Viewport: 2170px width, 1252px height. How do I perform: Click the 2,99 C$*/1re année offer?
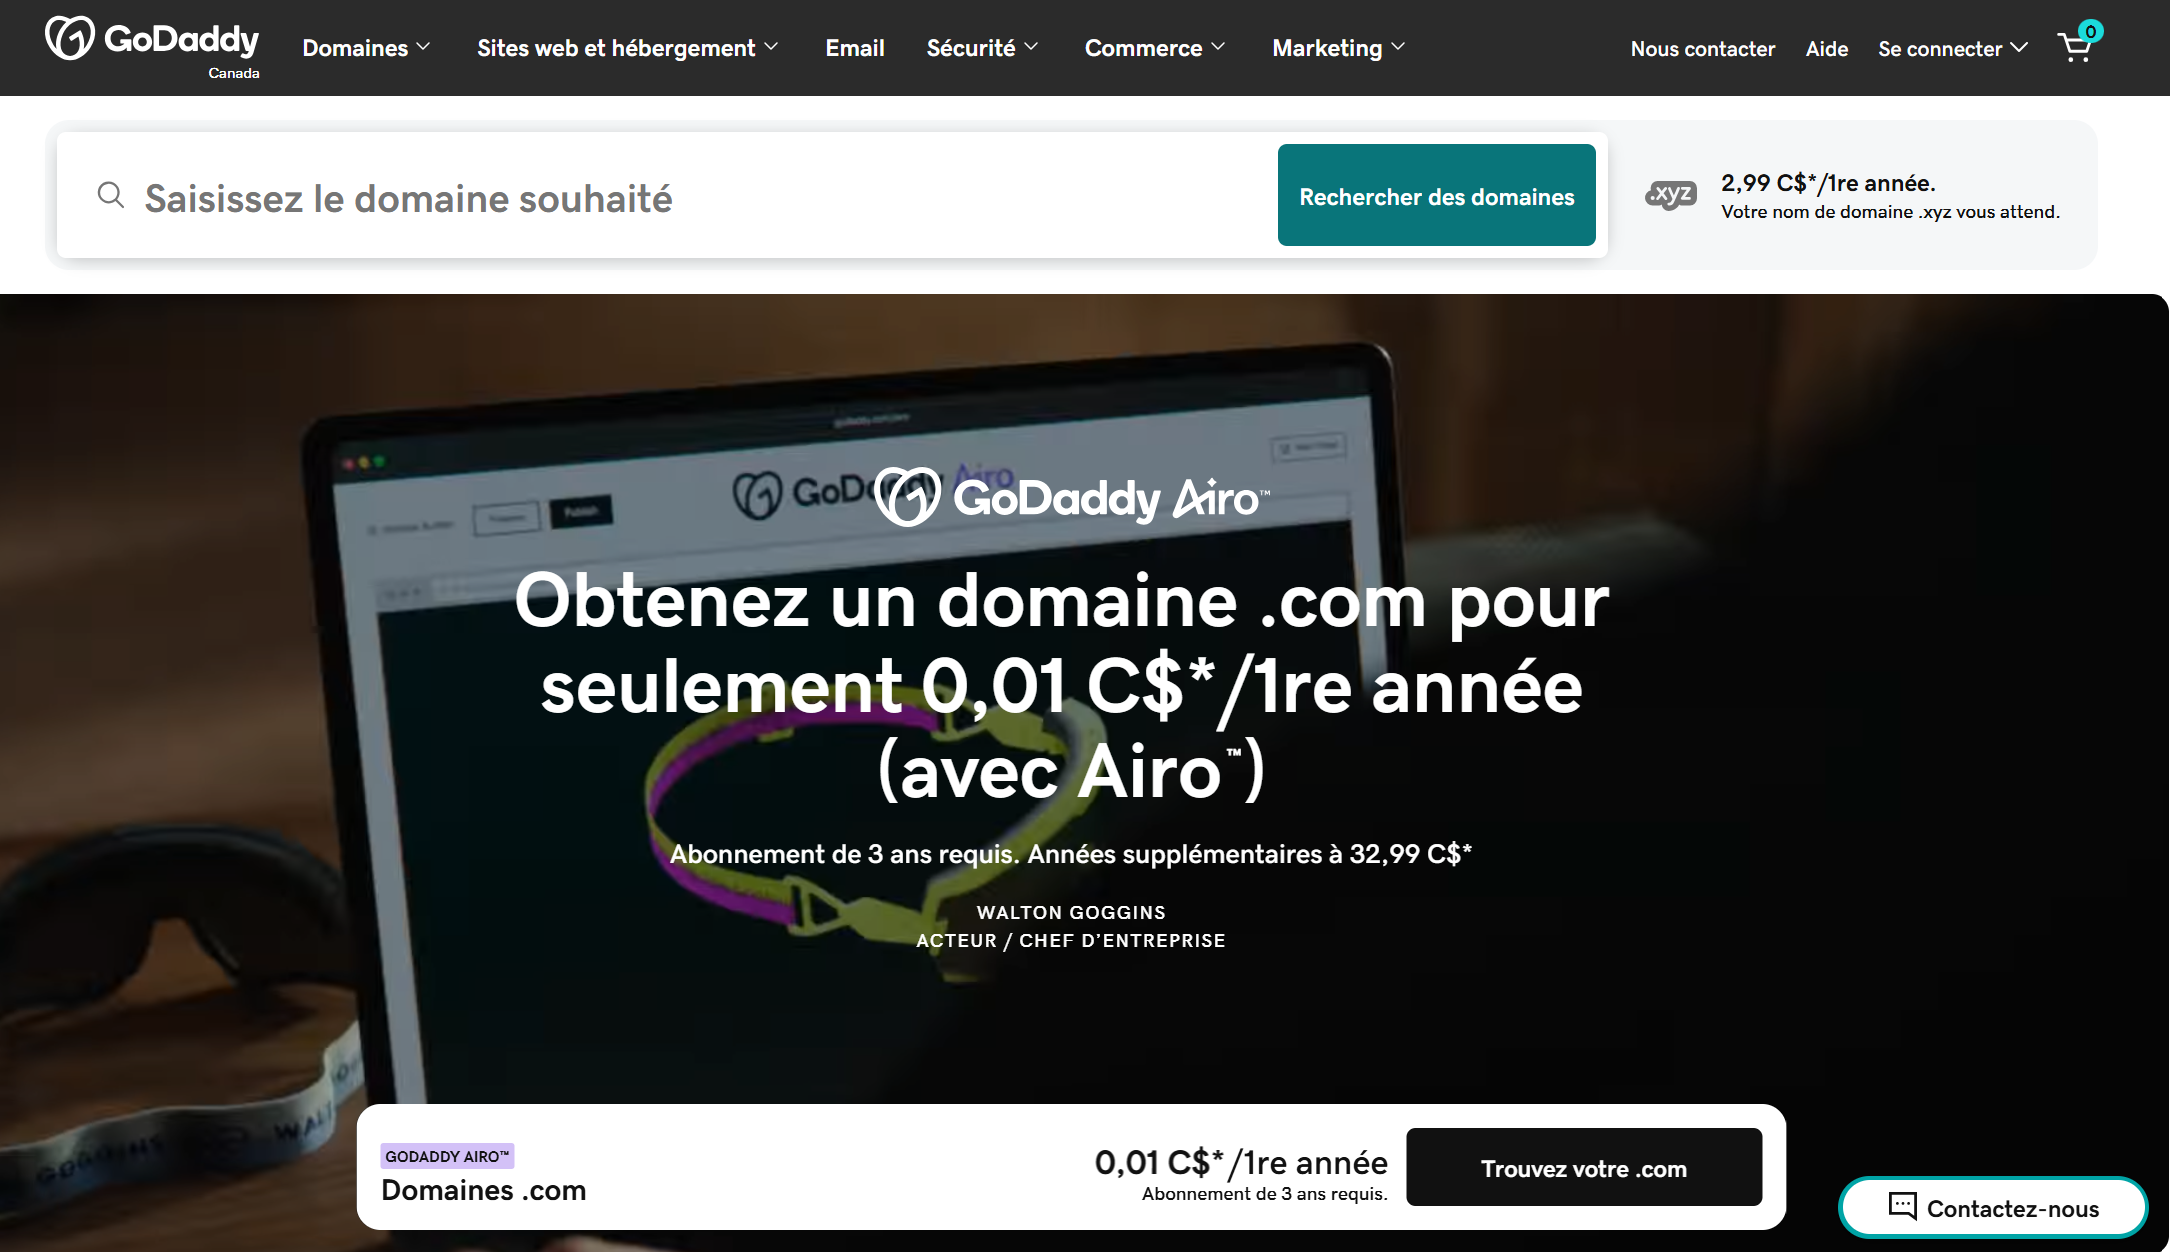pyautogui.click(x=1828, y=183)
